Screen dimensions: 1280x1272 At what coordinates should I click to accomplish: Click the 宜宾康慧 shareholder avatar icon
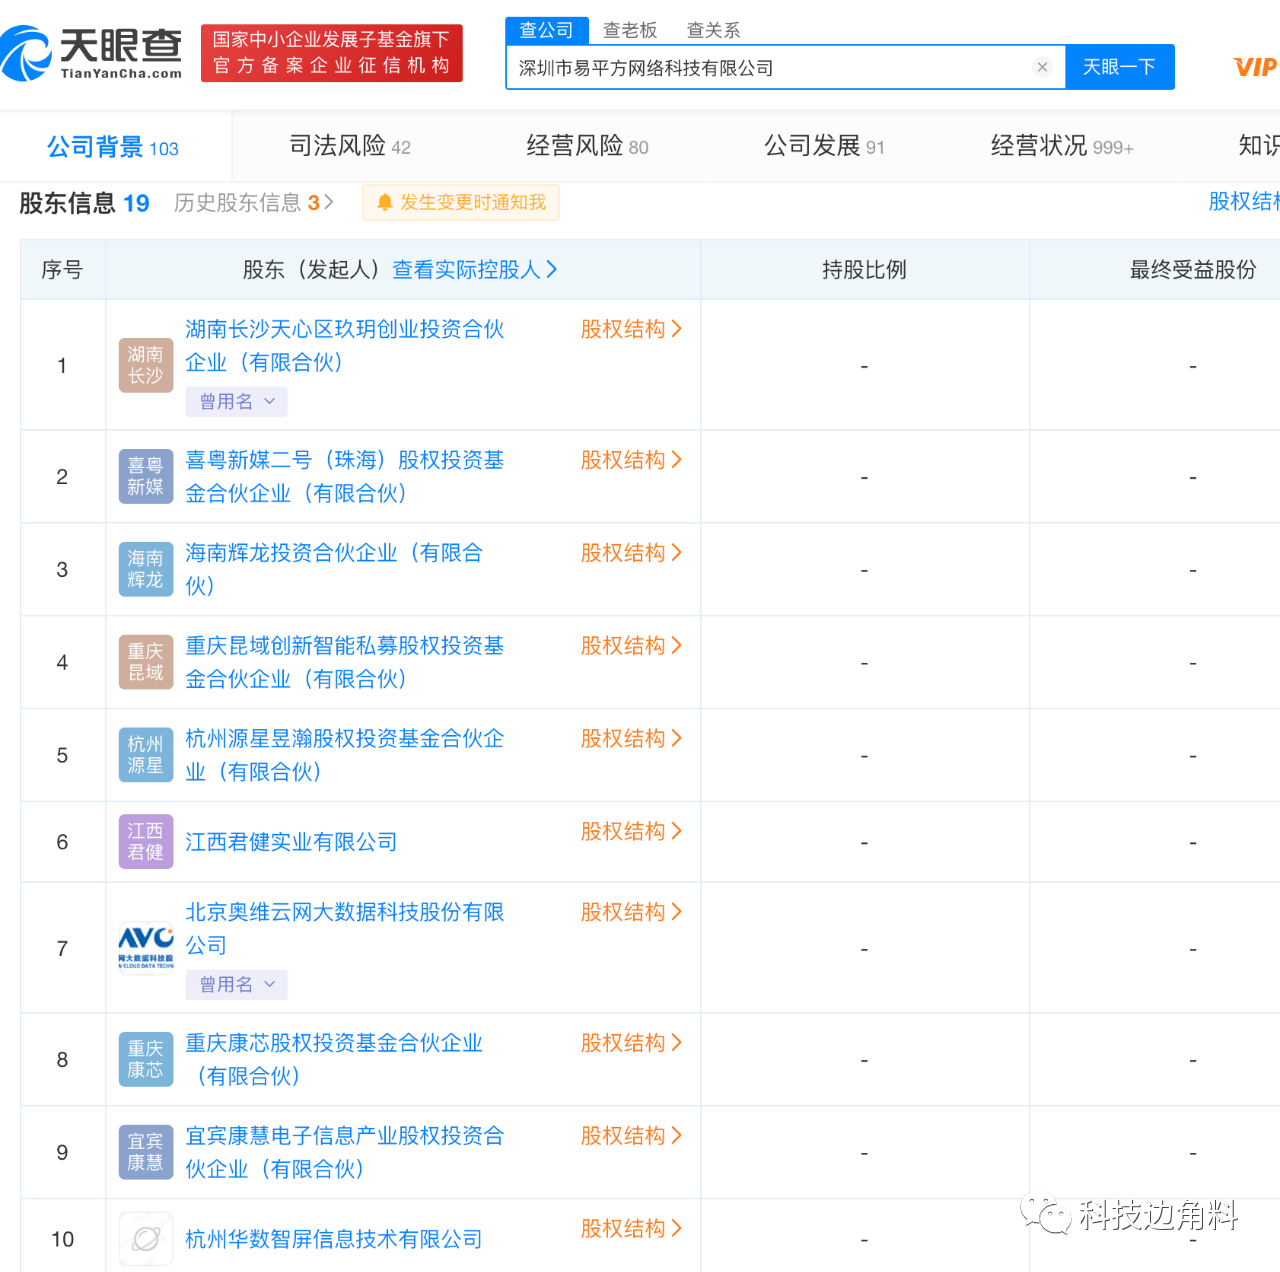tap(146, 1152)
